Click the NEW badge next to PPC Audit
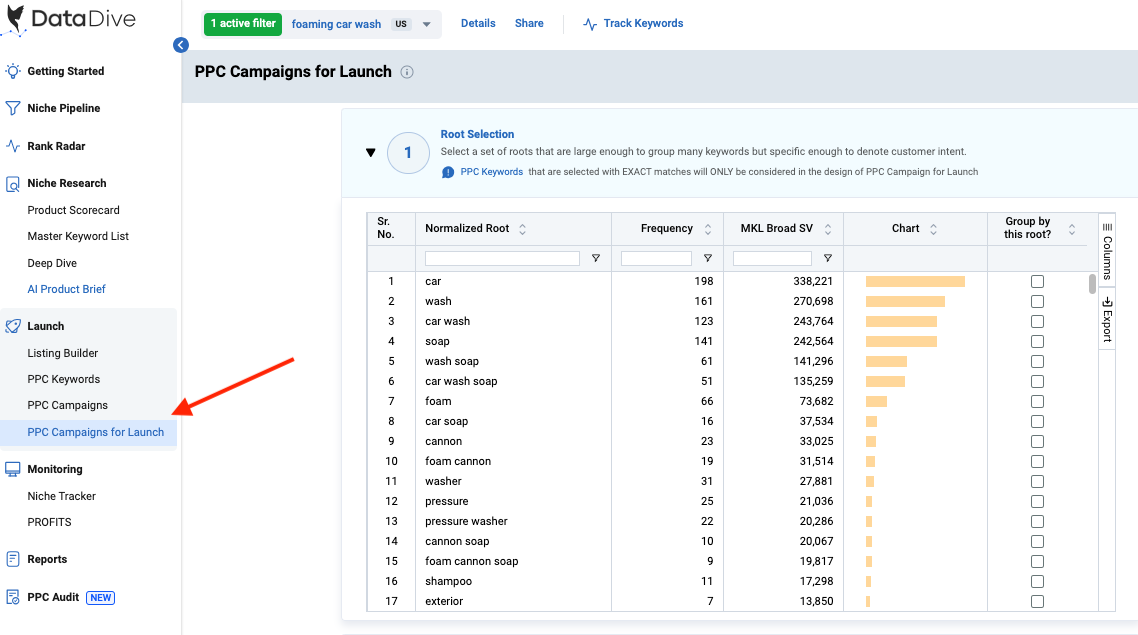1138x635 pixels. [x=101, y=597]
